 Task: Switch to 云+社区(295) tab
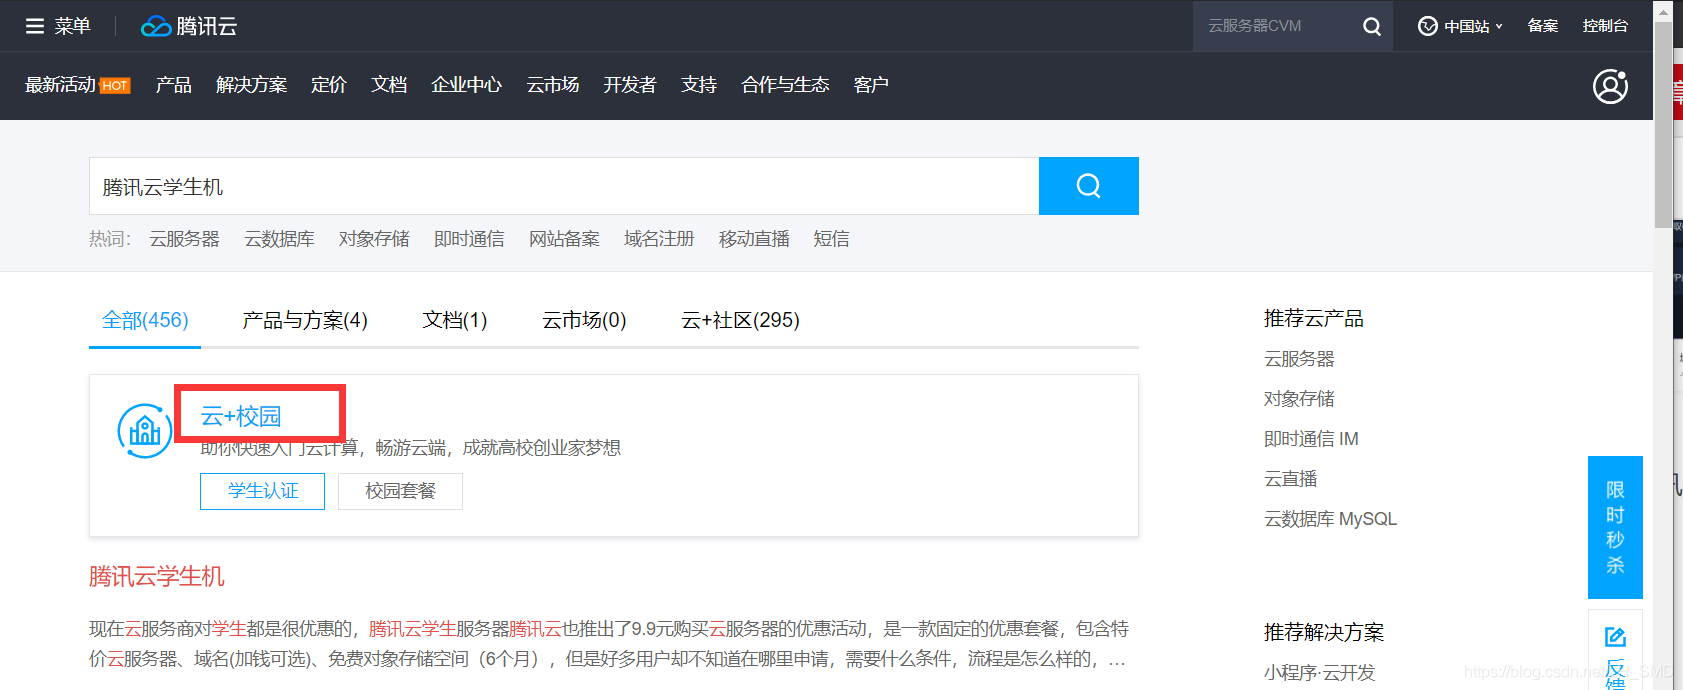(740, 320)
